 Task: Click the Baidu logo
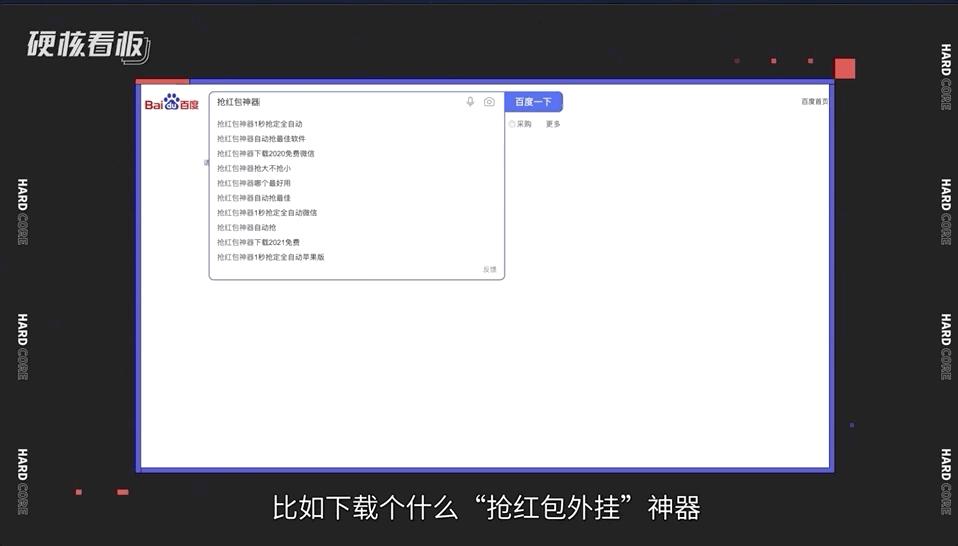172,102
